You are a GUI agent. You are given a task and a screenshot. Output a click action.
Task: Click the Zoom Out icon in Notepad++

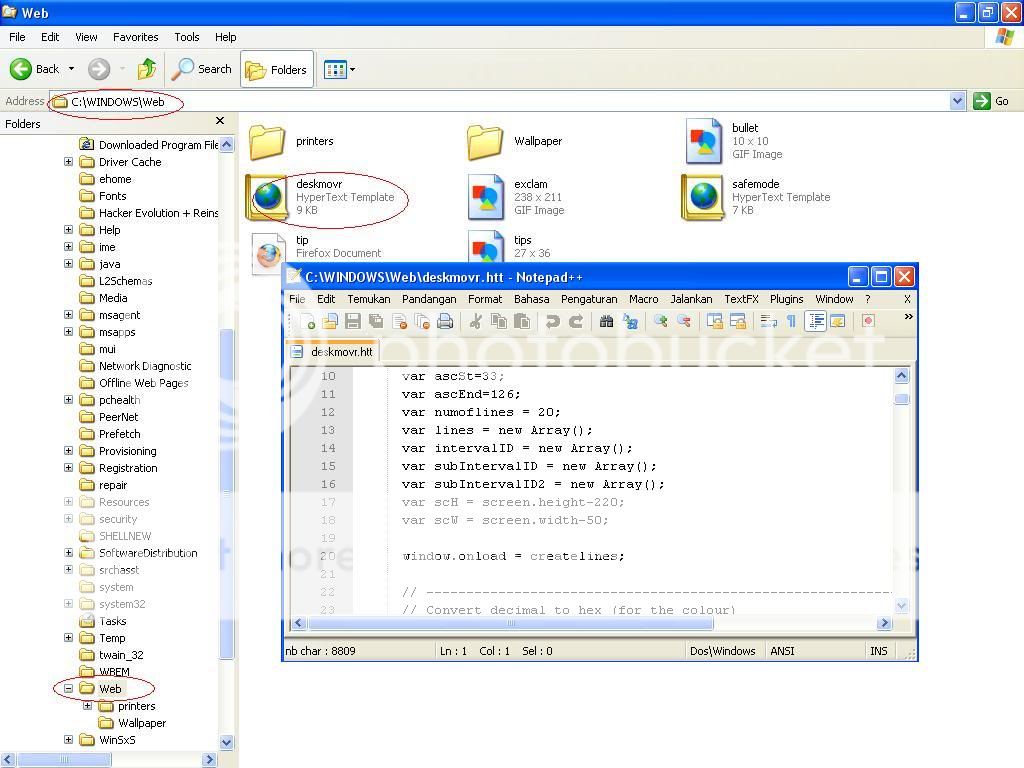[684, 321]
